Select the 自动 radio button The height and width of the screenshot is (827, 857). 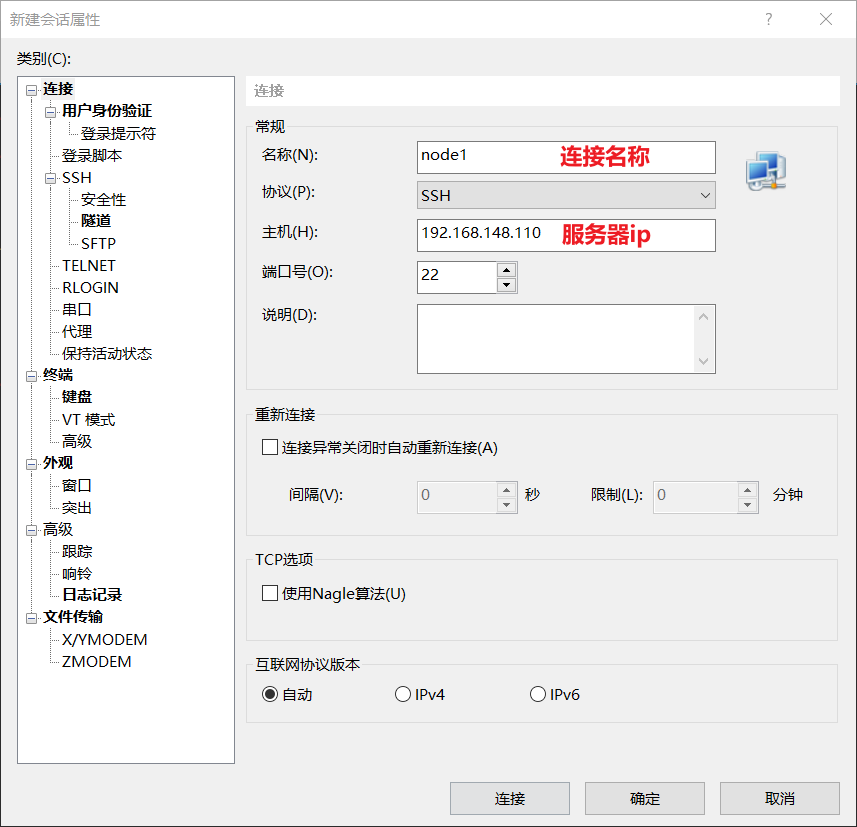(x=269, y=694)
